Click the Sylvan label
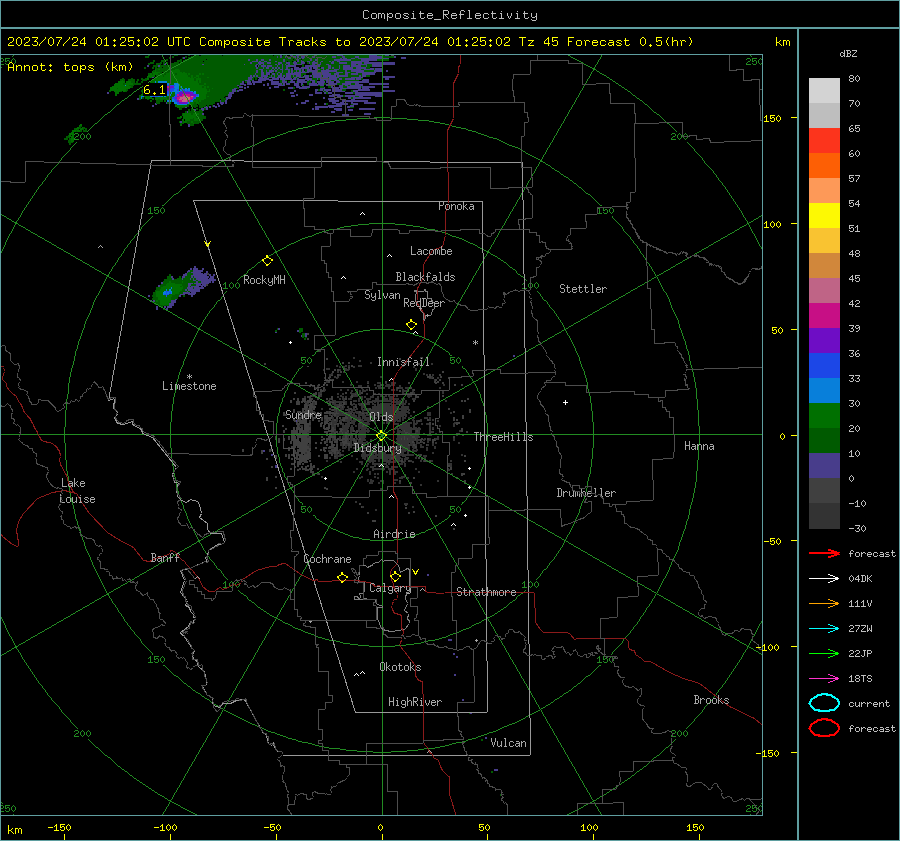Screen dimensions: 900x841 382,295
